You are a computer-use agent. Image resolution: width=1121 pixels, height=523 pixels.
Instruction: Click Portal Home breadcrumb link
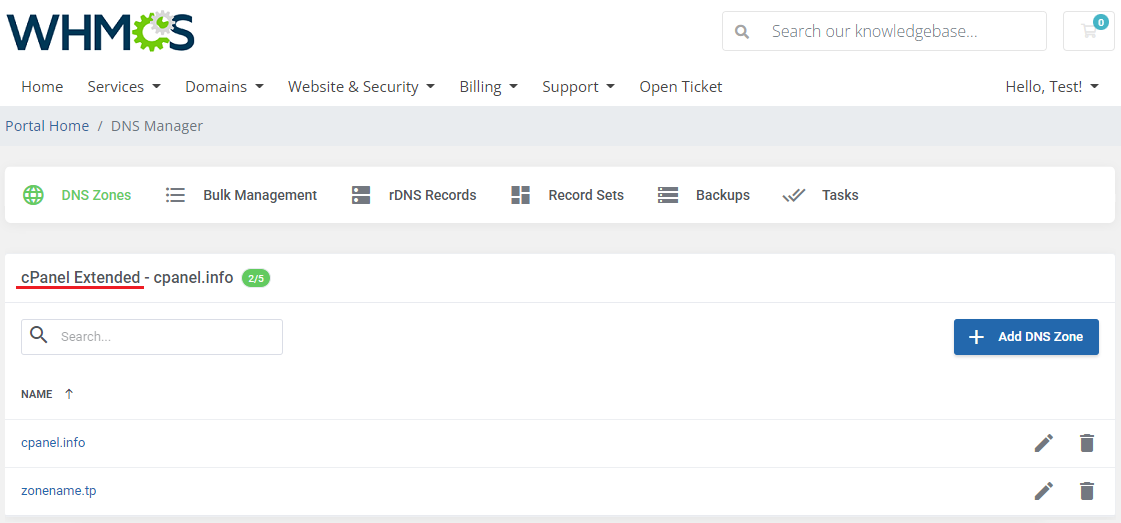[47, 126]
